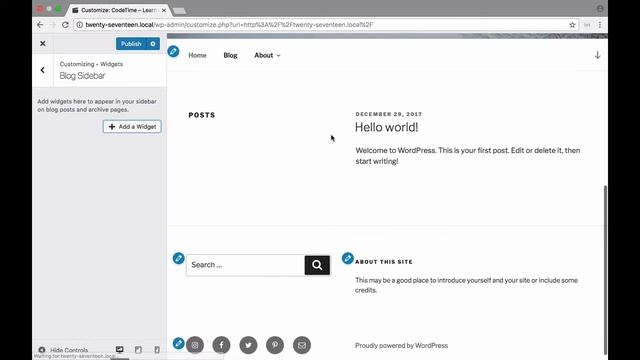Click the POSTS heading text
Viewport: 640px width, 360px height.
pos(202,115)
